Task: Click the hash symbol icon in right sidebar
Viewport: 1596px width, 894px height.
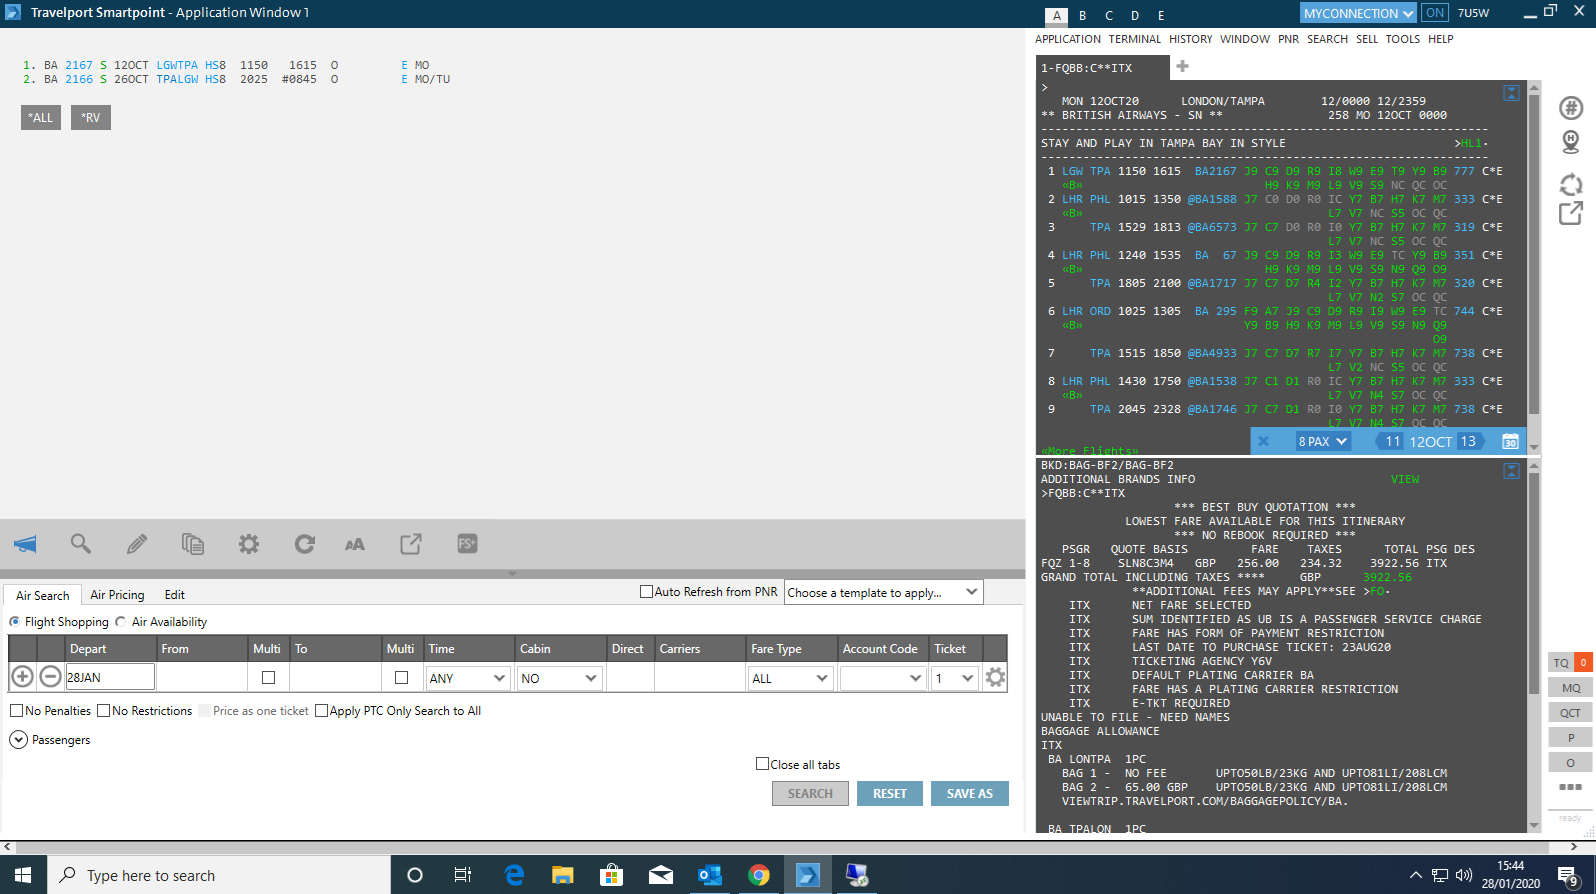Action: coord(1571,108)
